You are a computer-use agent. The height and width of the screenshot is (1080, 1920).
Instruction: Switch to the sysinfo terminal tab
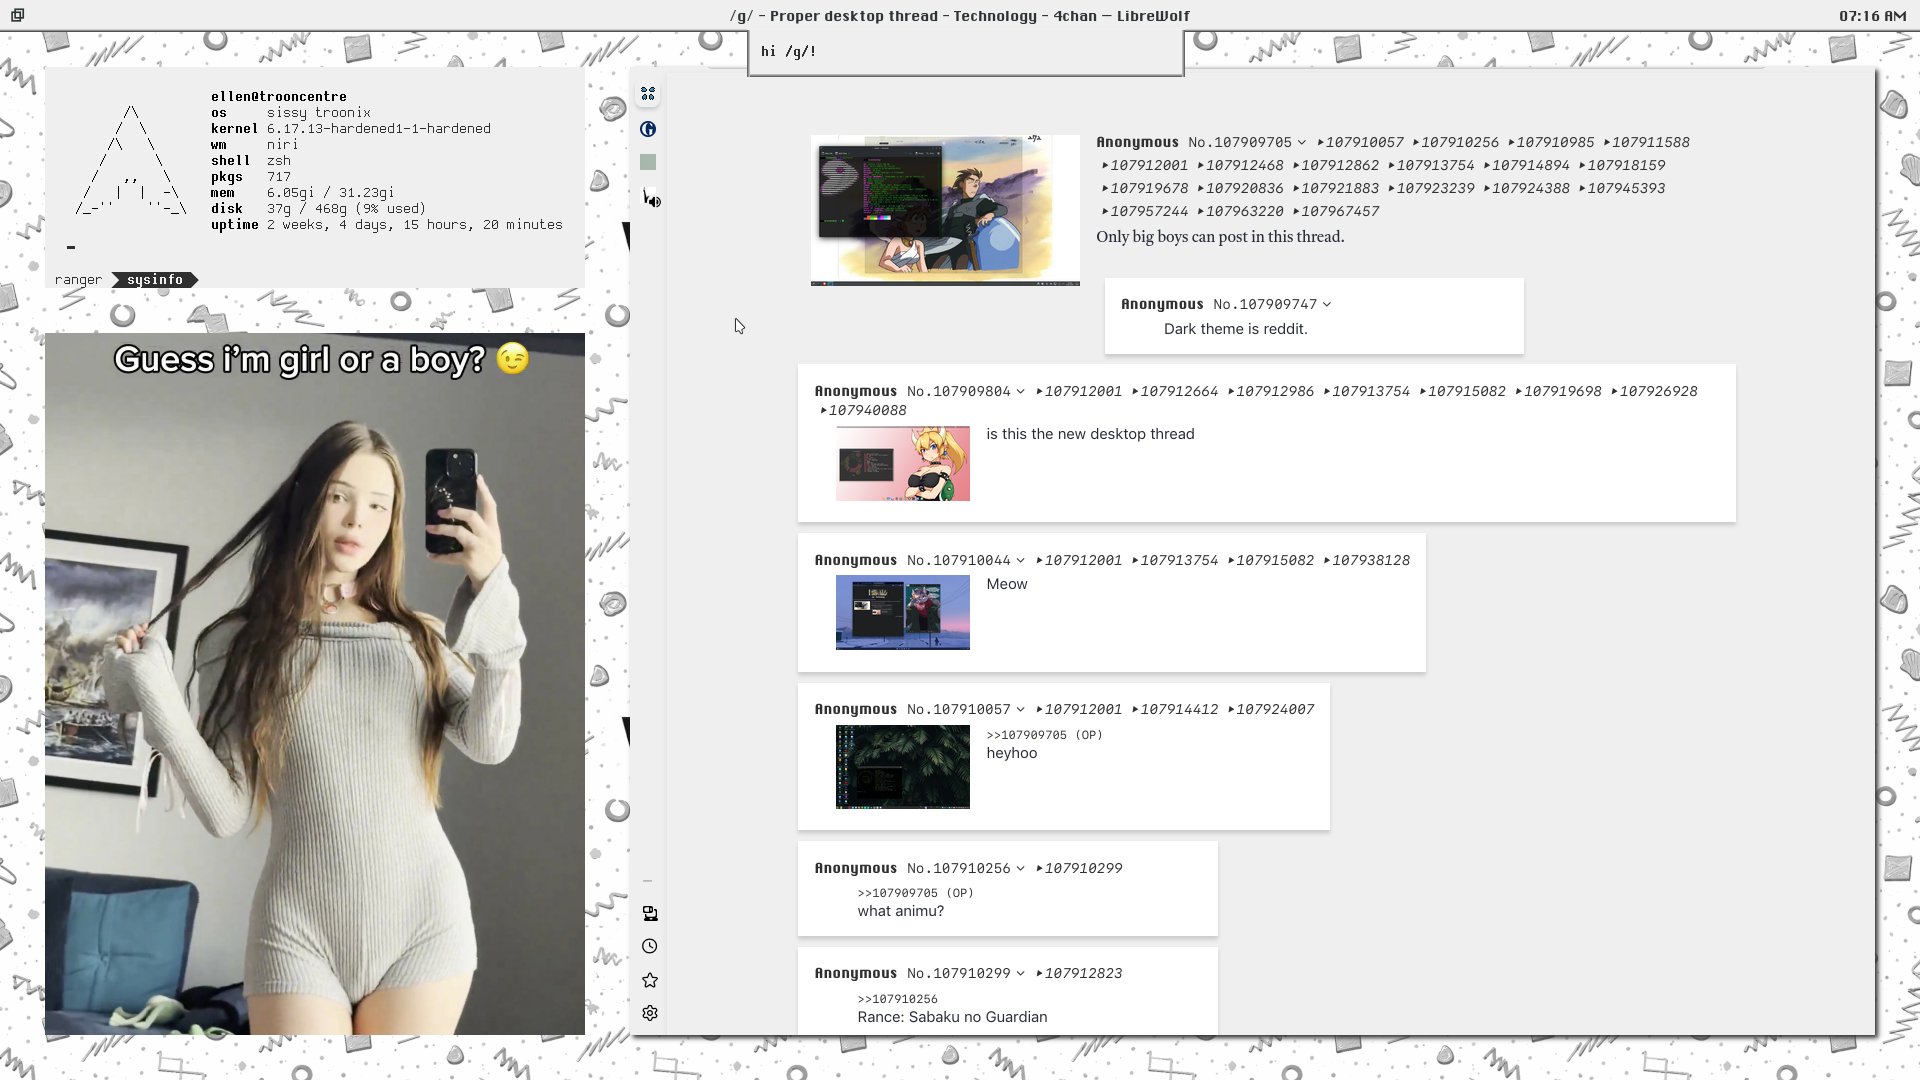pos(155,280)
